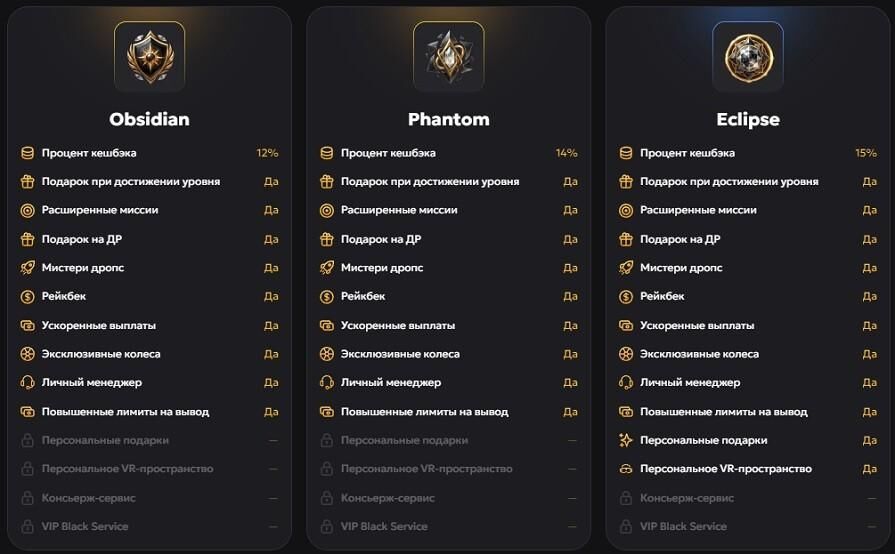
Task: Click Повышенные лимиты на вывод in Eclipse
Action: click(724, 411)
